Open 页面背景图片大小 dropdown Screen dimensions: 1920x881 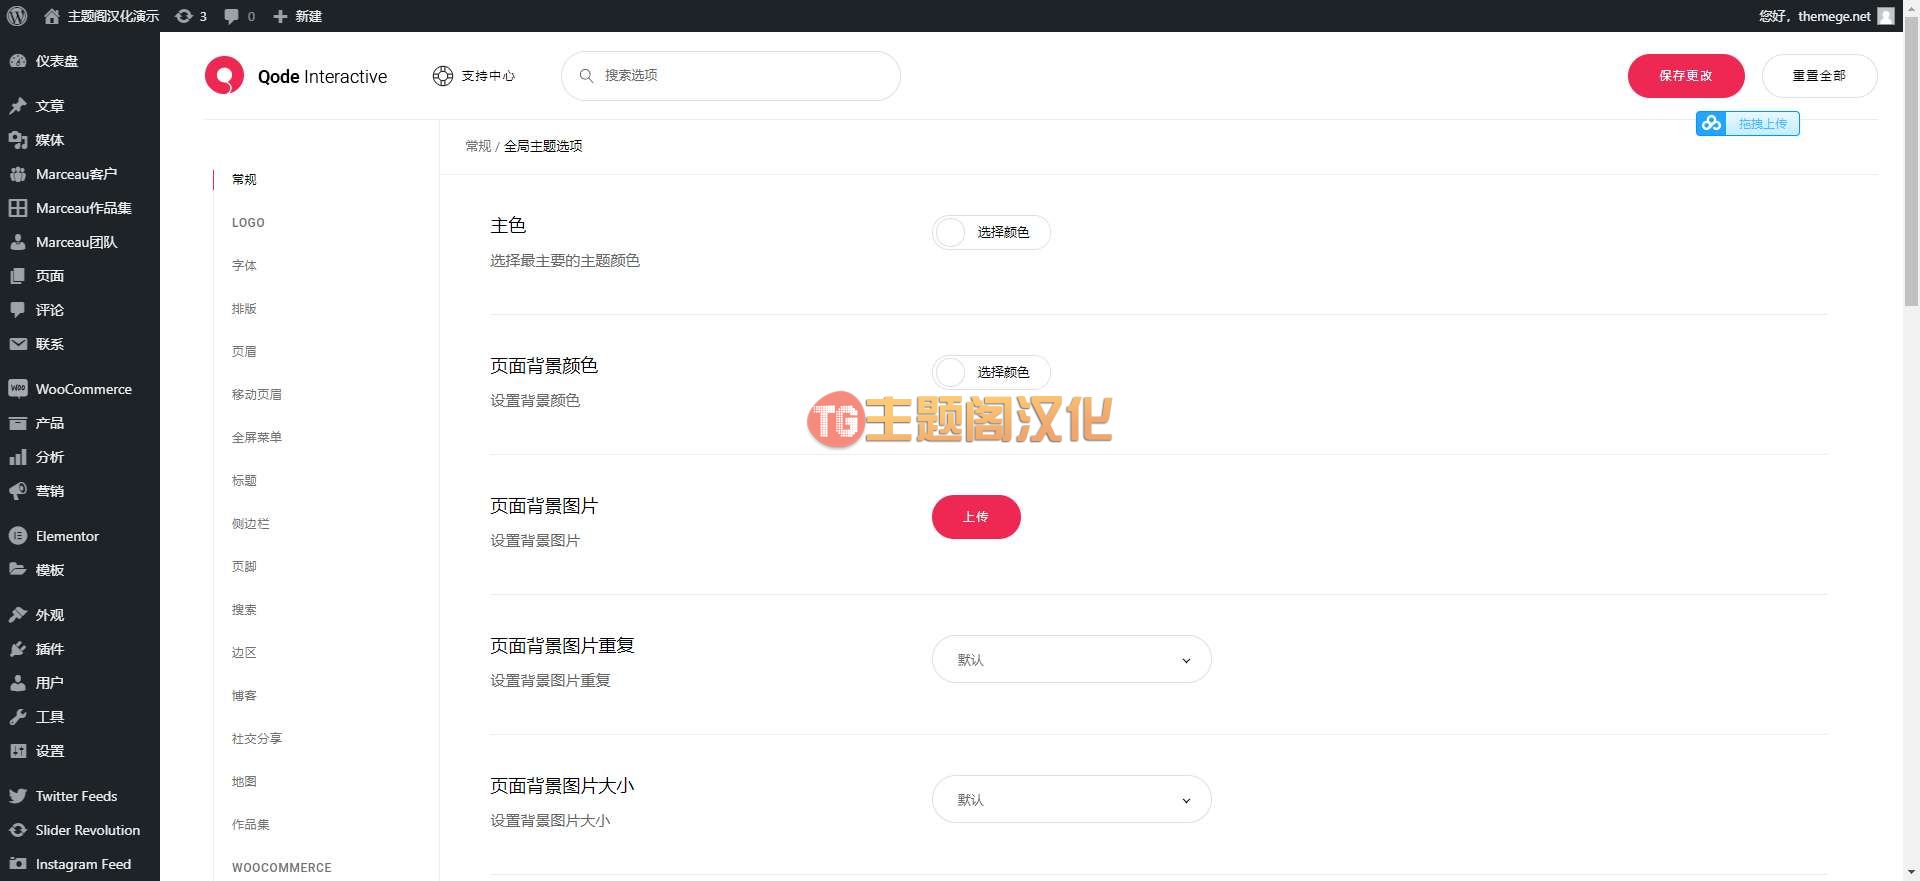coord(1071,800)
